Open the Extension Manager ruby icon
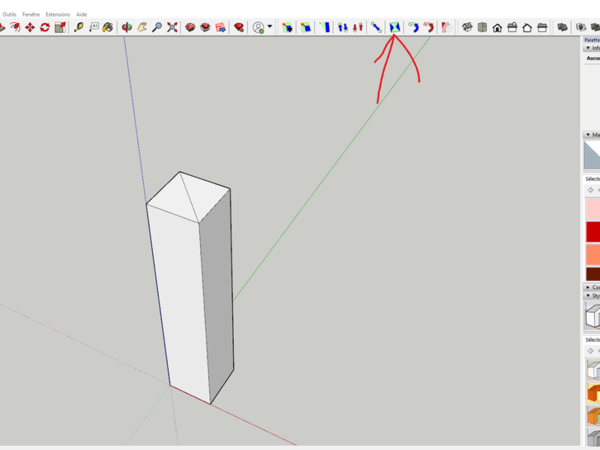 [239, 28]
